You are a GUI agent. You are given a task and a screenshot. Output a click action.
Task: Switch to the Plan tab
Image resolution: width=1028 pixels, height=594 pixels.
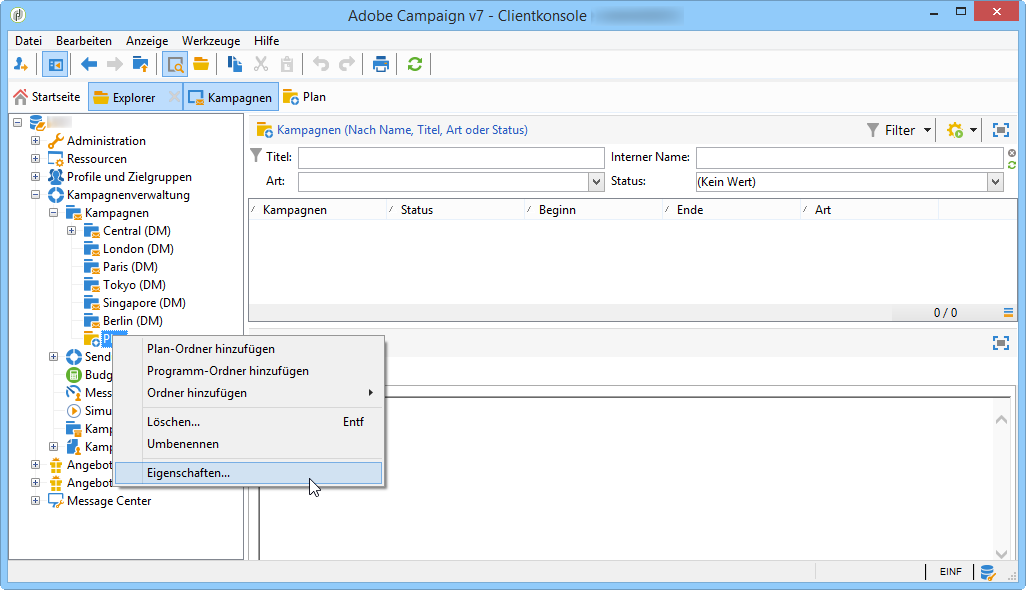tap(304, 97)
